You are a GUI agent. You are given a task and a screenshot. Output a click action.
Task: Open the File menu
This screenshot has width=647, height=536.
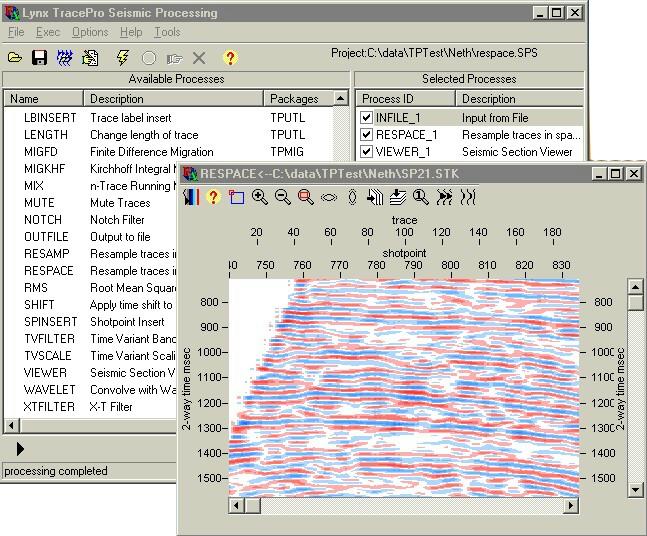(16, 32)
